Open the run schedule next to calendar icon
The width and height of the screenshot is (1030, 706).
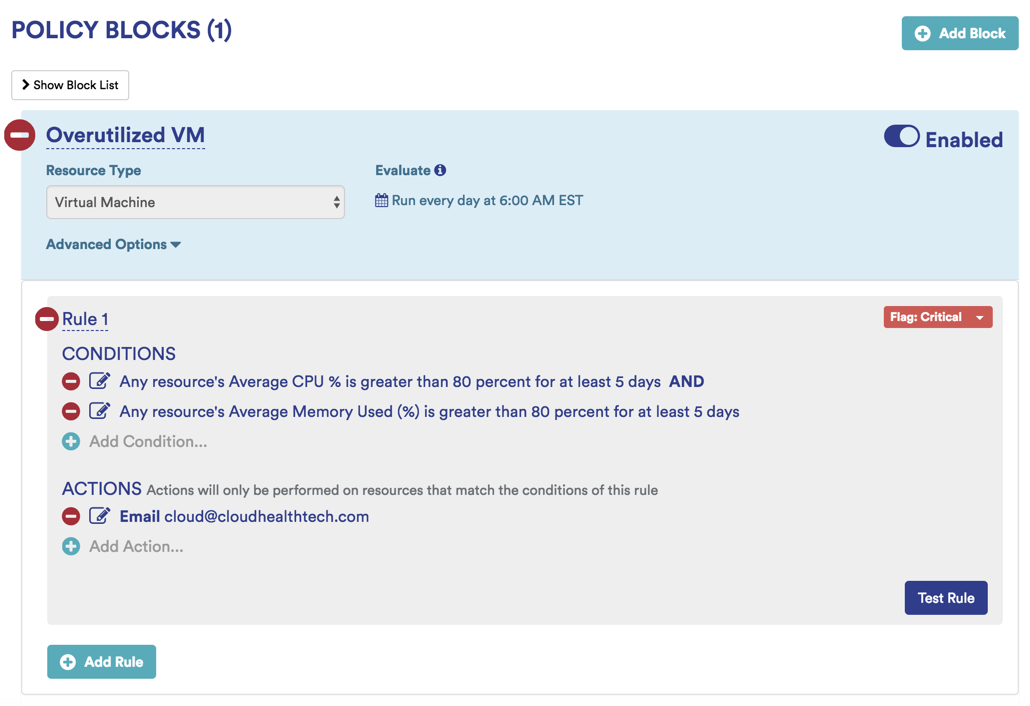486,200
